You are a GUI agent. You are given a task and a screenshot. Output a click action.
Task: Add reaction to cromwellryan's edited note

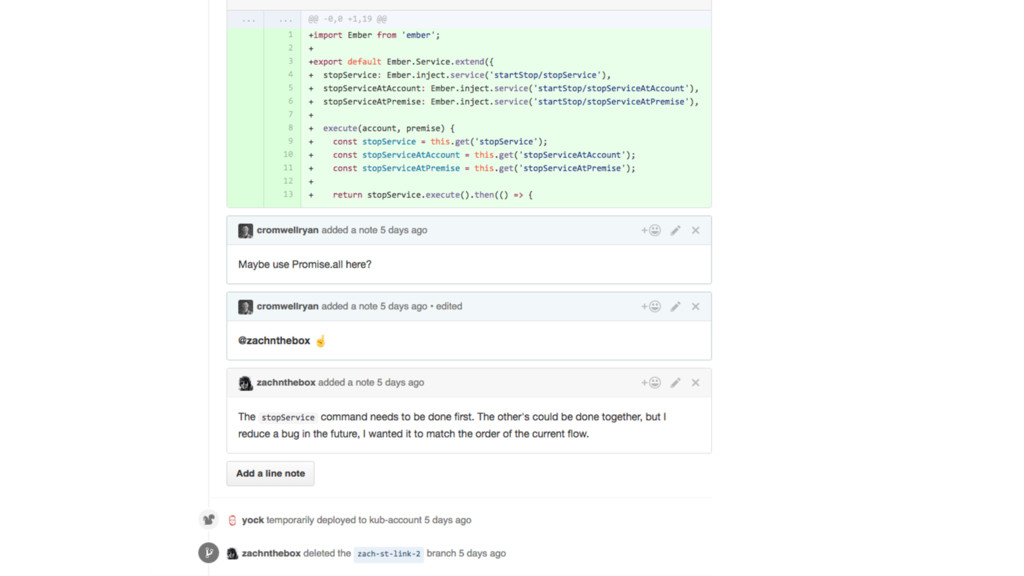point(651,306)
